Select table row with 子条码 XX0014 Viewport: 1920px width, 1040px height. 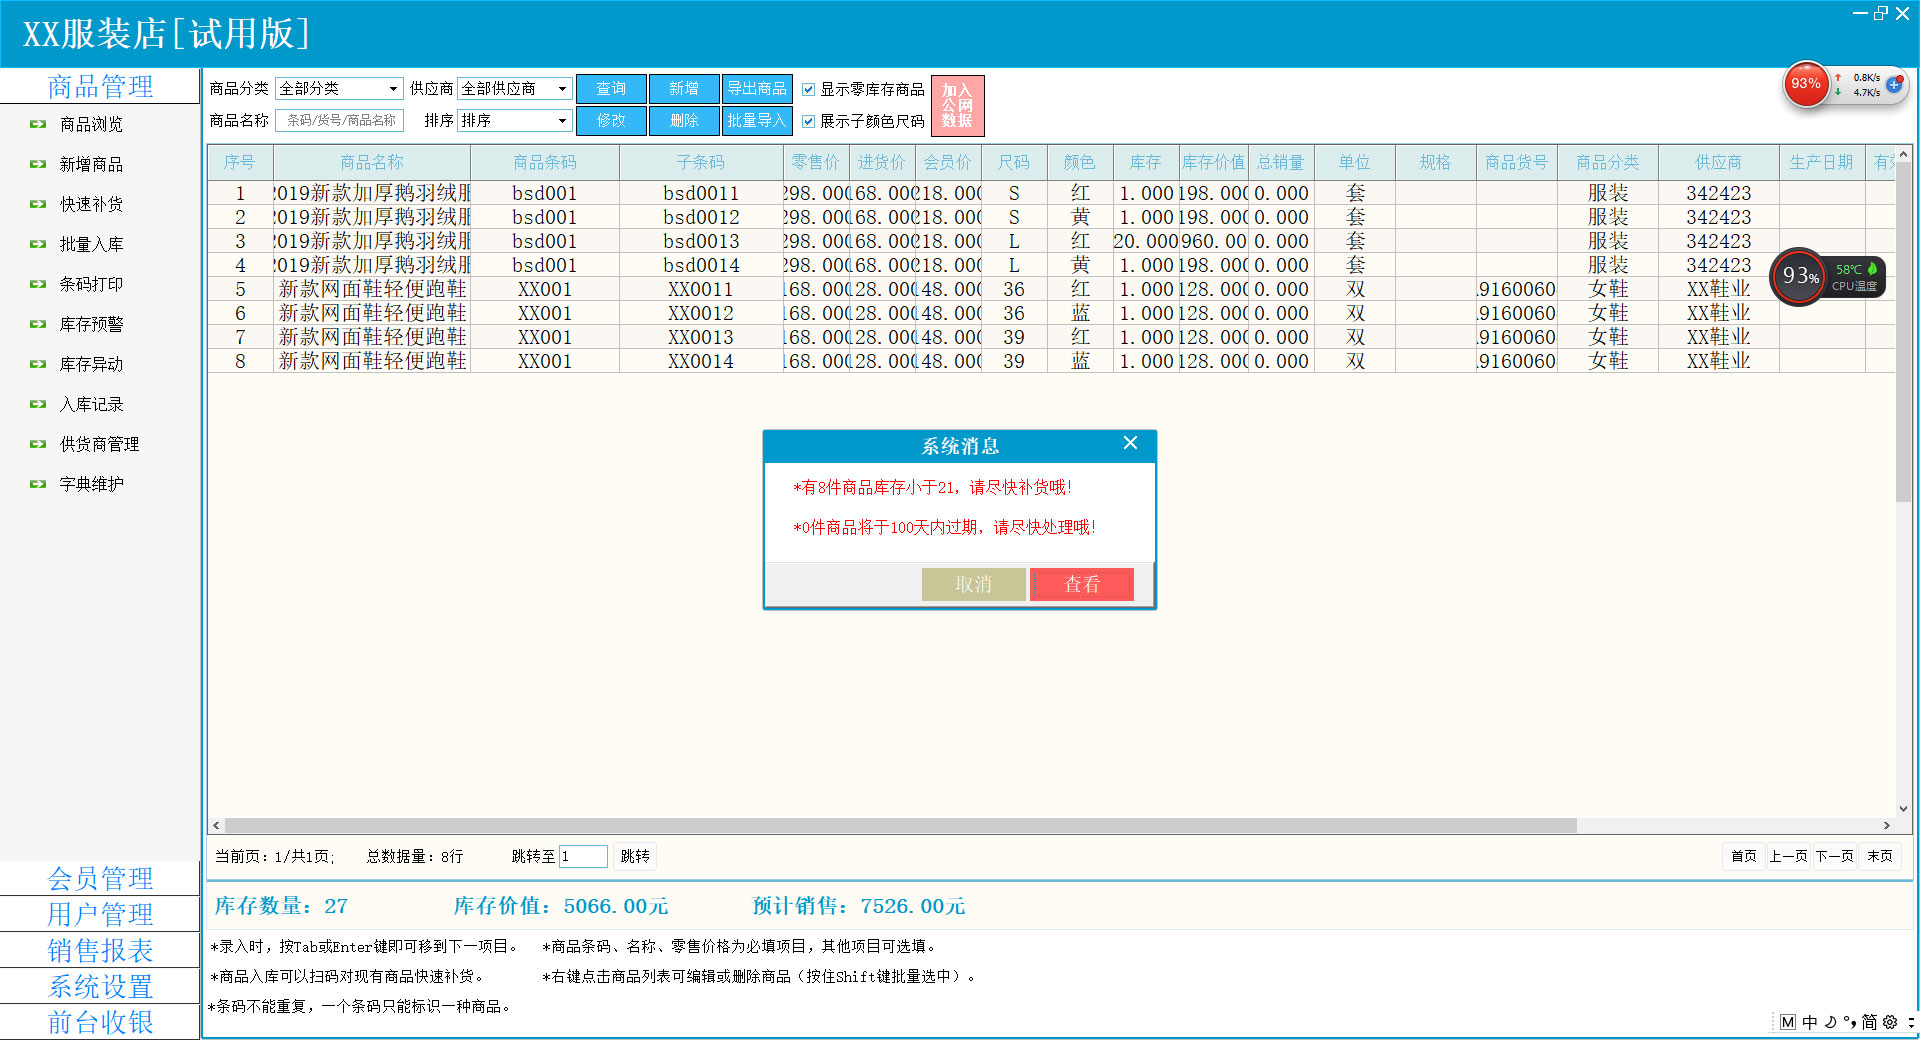pyautogui.click(x=1051, y=361)
